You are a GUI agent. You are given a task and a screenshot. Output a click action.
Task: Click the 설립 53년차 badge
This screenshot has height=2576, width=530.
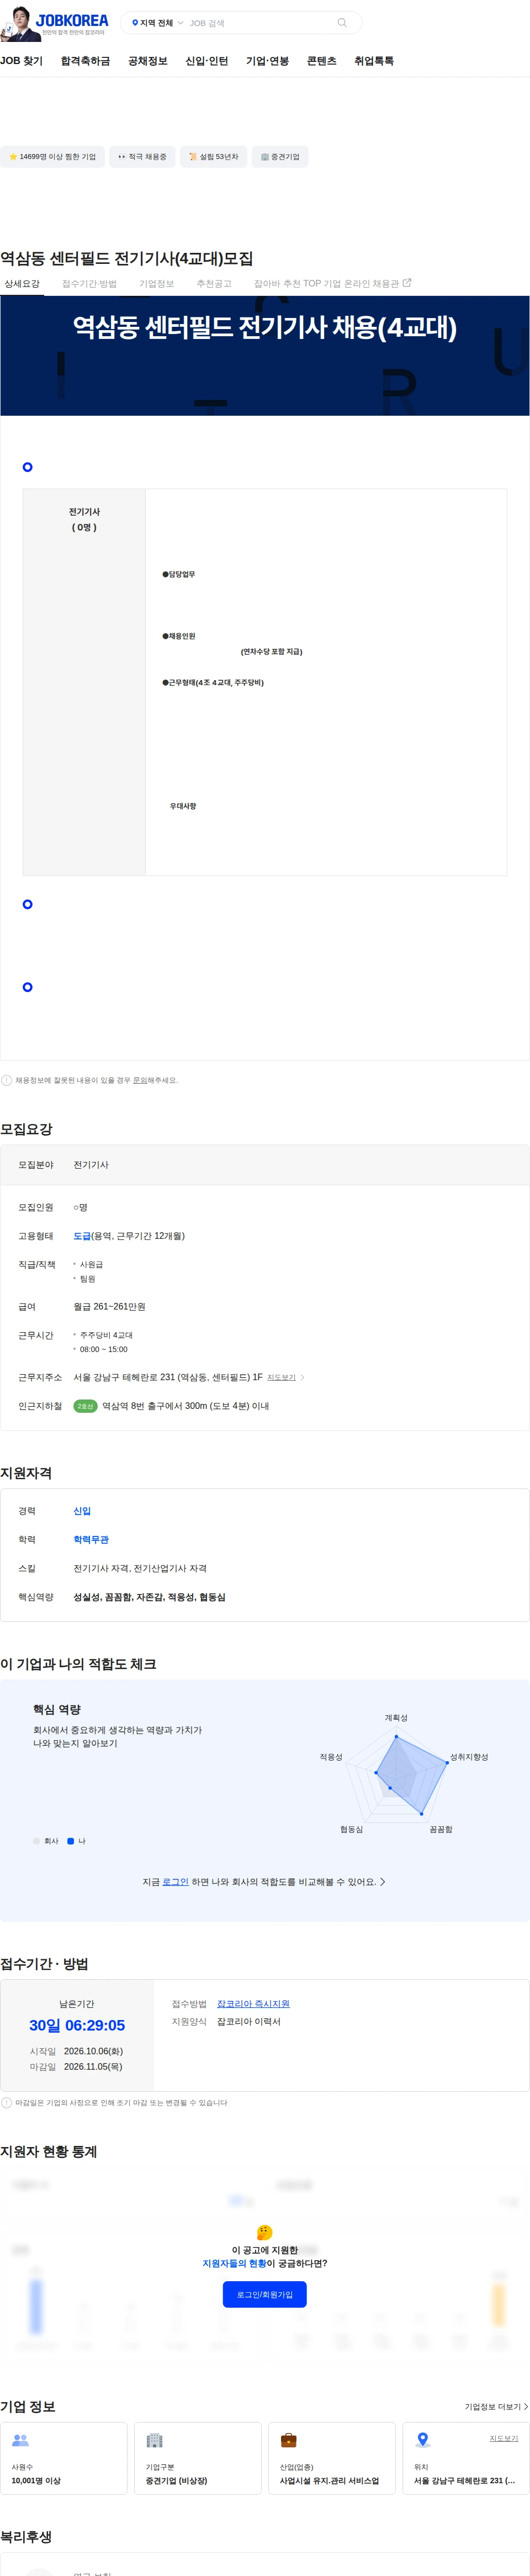[x=213, y=157]
